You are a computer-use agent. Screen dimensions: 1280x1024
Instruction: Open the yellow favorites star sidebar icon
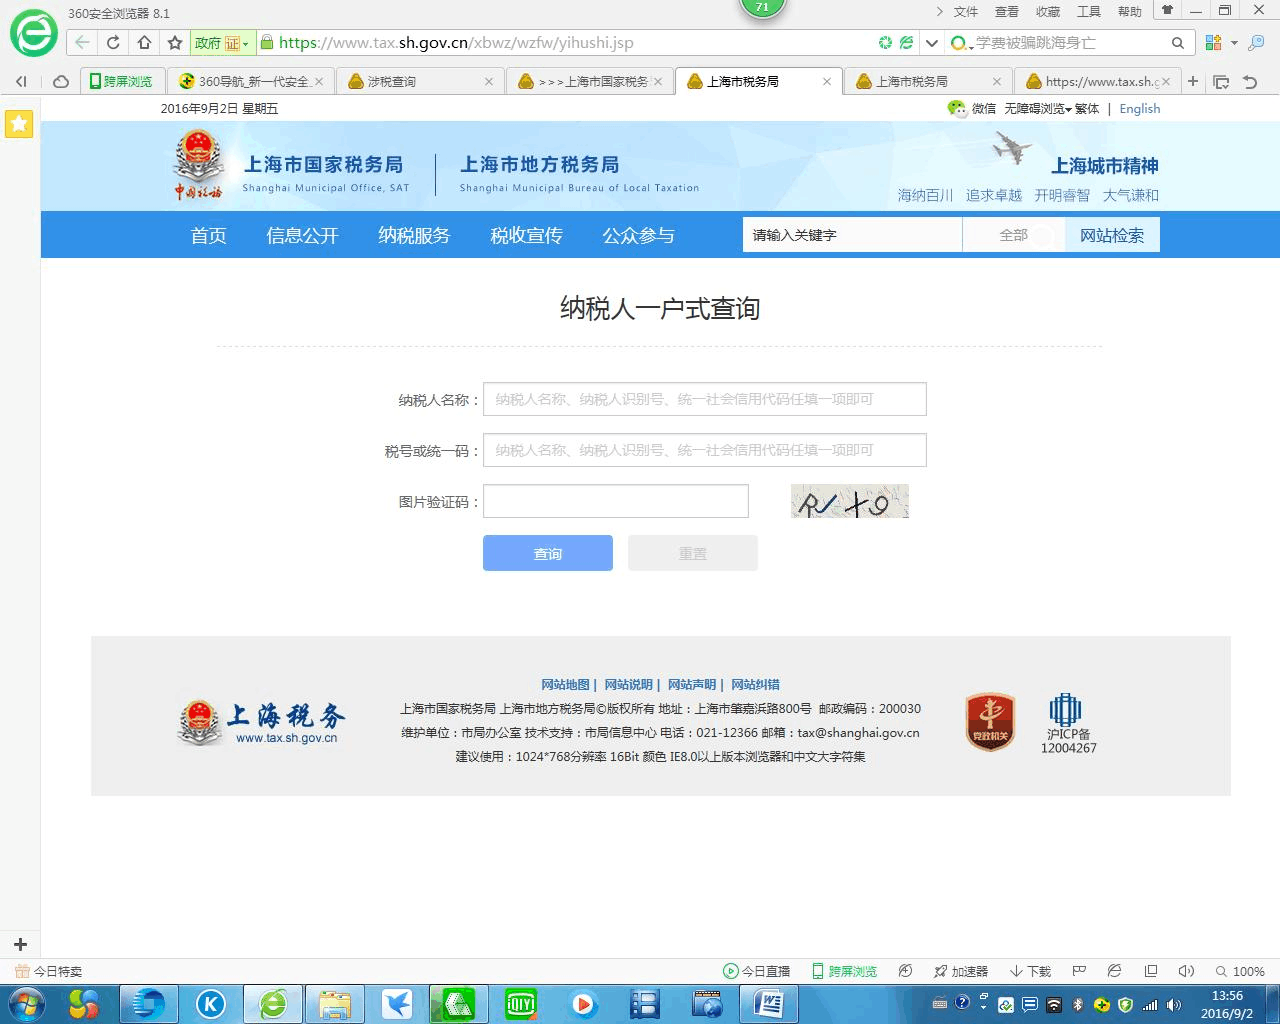(19, 124)
